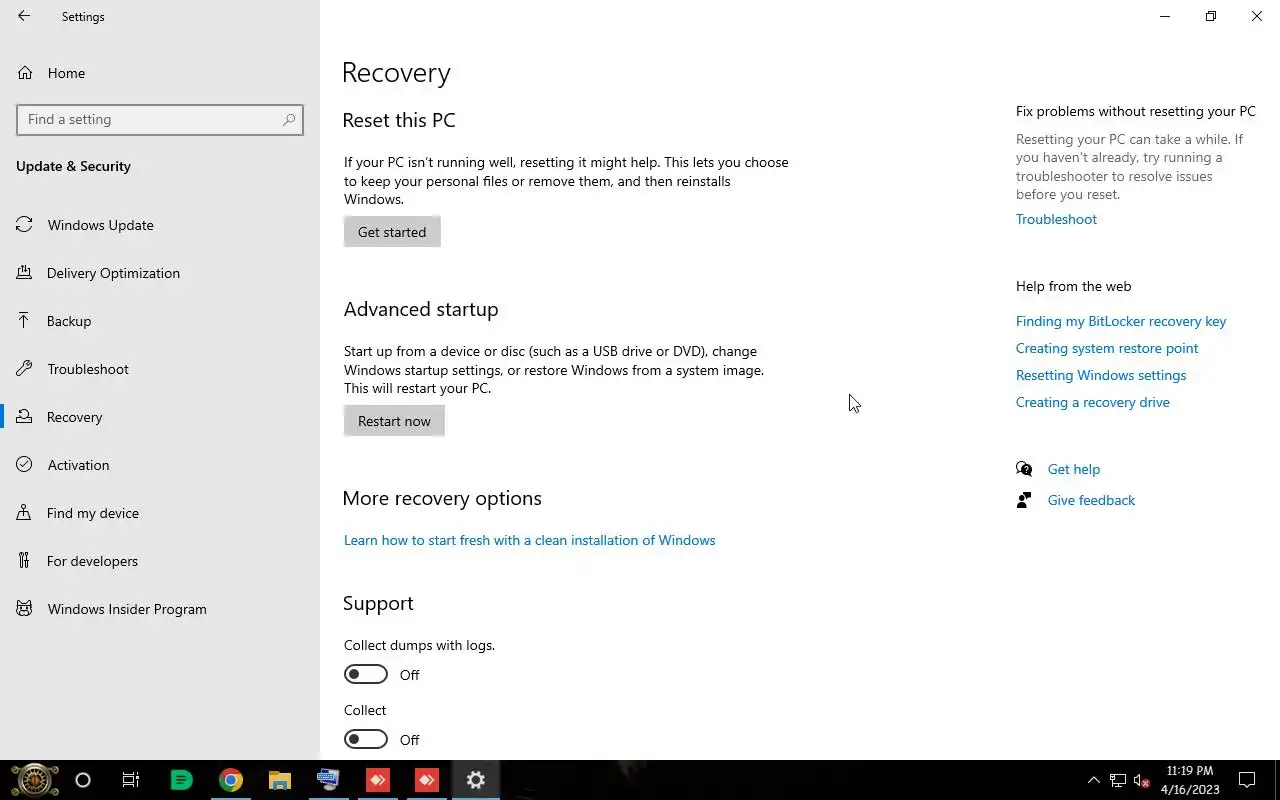Launch Google Chrome from the taskbar
Screen dimensions: 1280x800
[231, 780]
